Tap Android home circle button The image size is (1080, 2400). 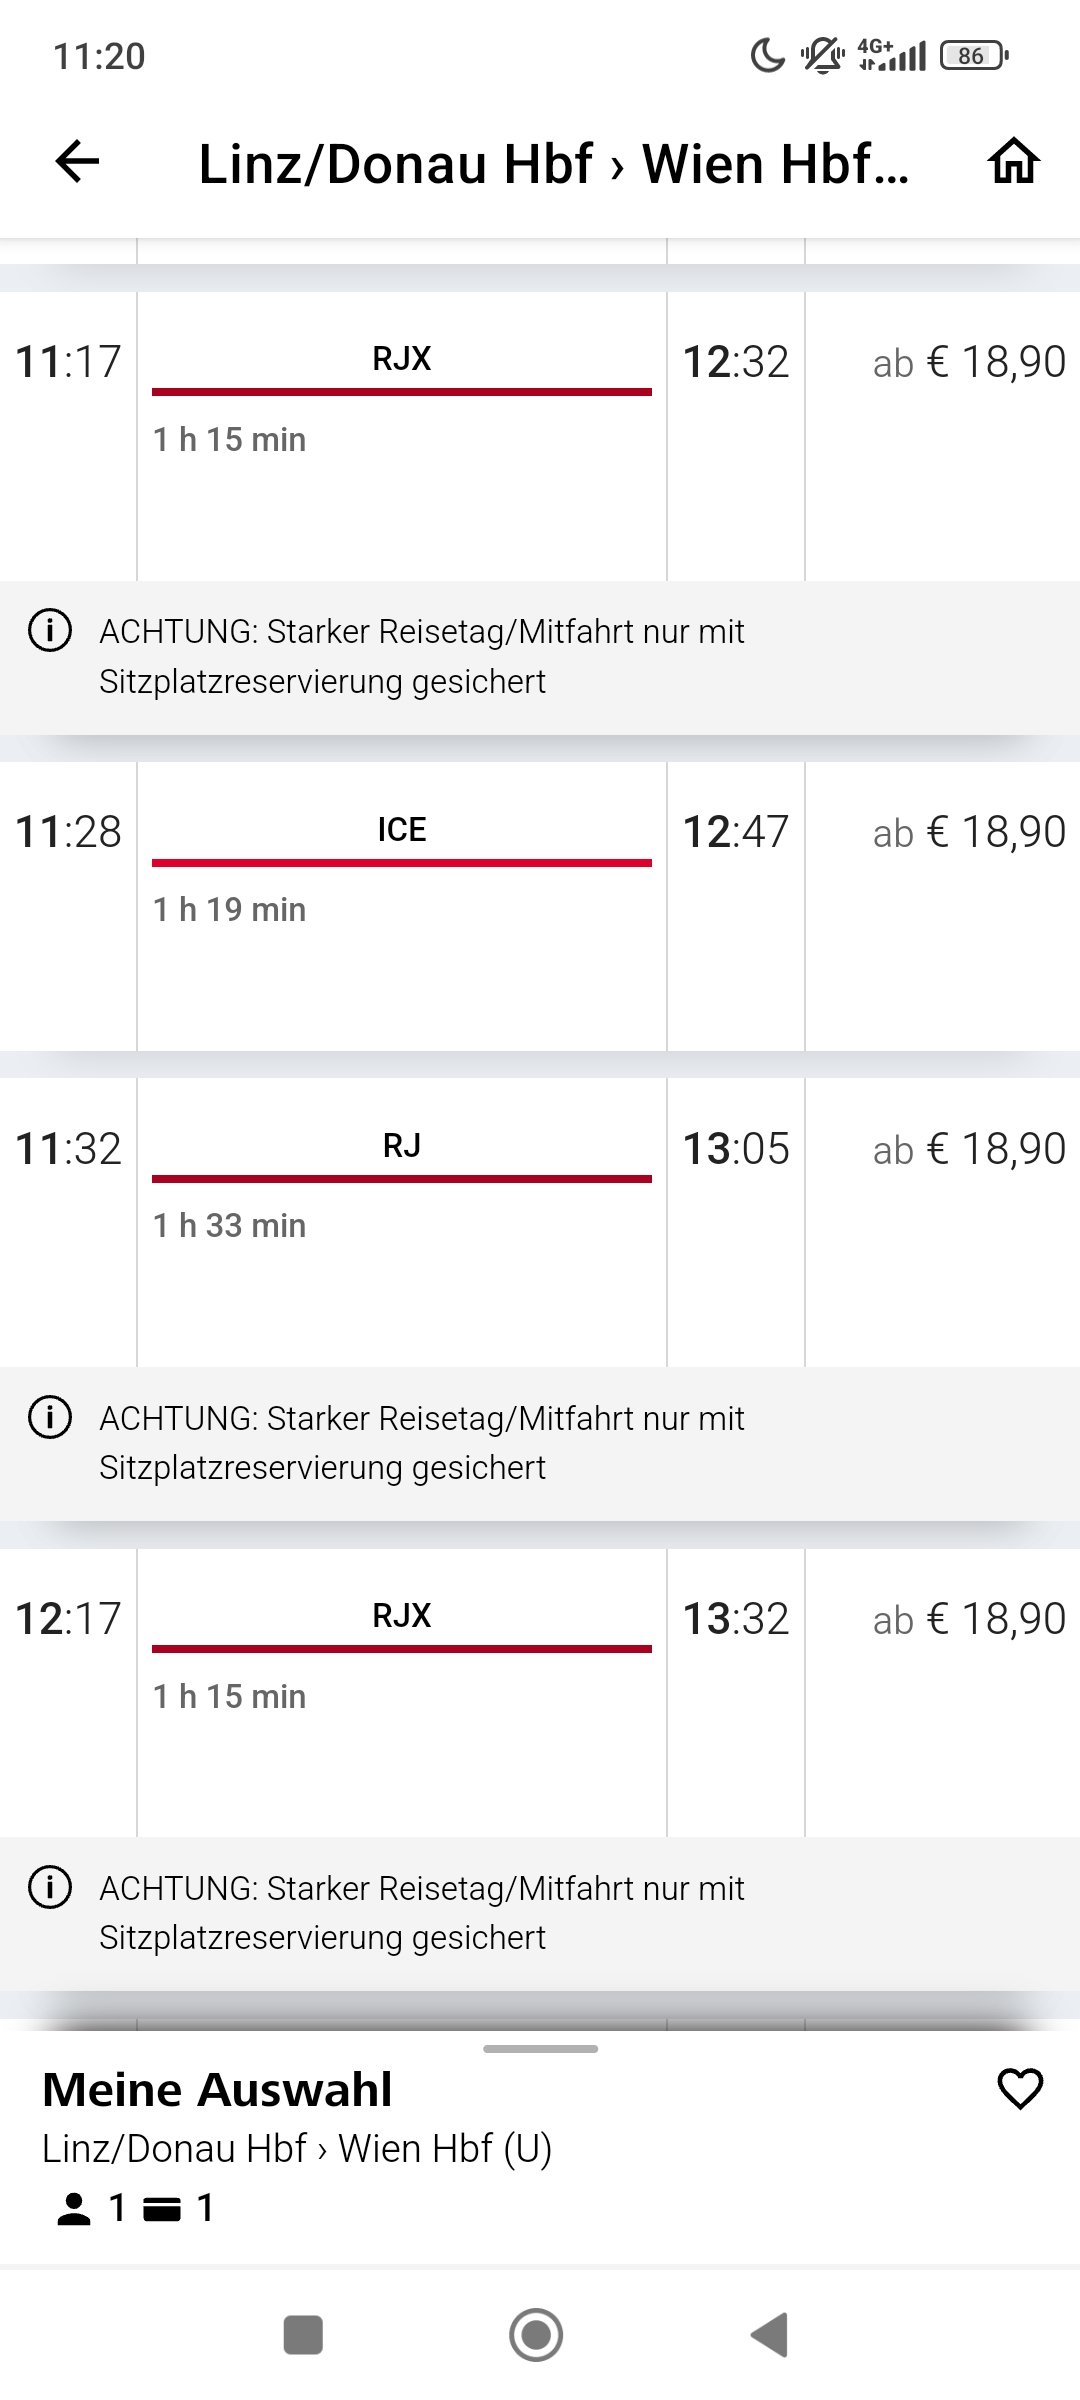[x=536, y=2335]
